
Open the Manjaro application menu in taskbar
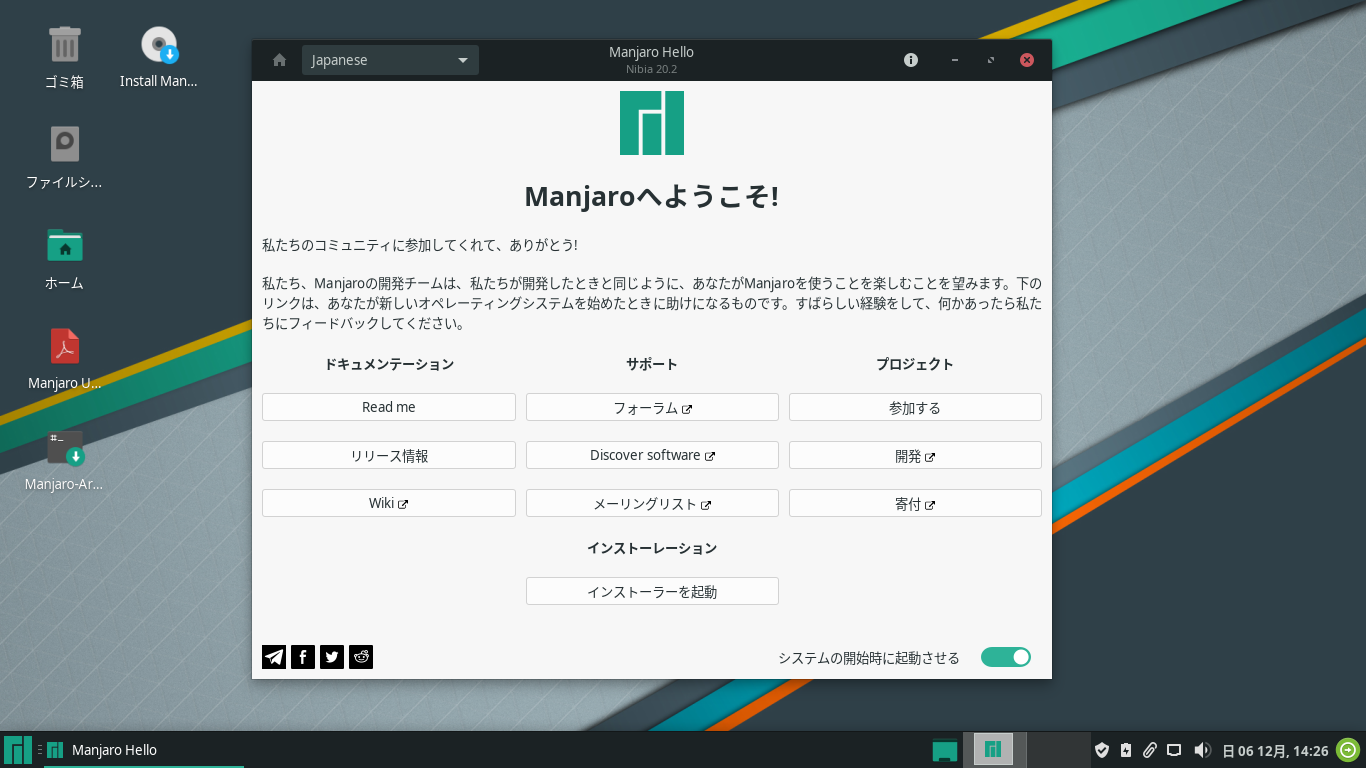point(18,750)
